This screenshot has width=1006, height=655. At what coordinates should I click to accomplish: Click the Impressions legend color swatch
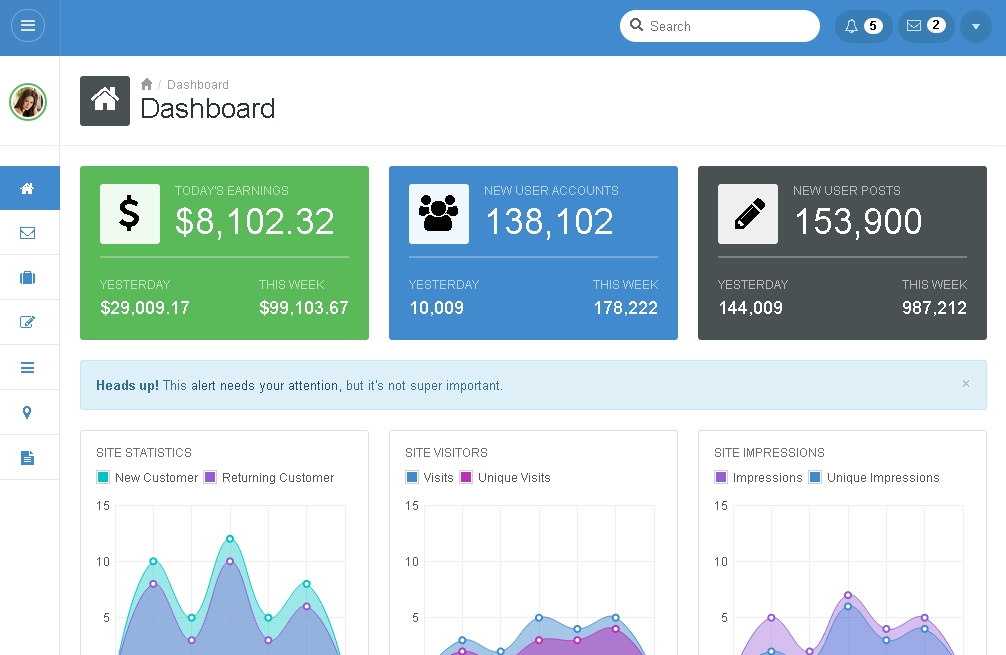click(x=721, y=478)
